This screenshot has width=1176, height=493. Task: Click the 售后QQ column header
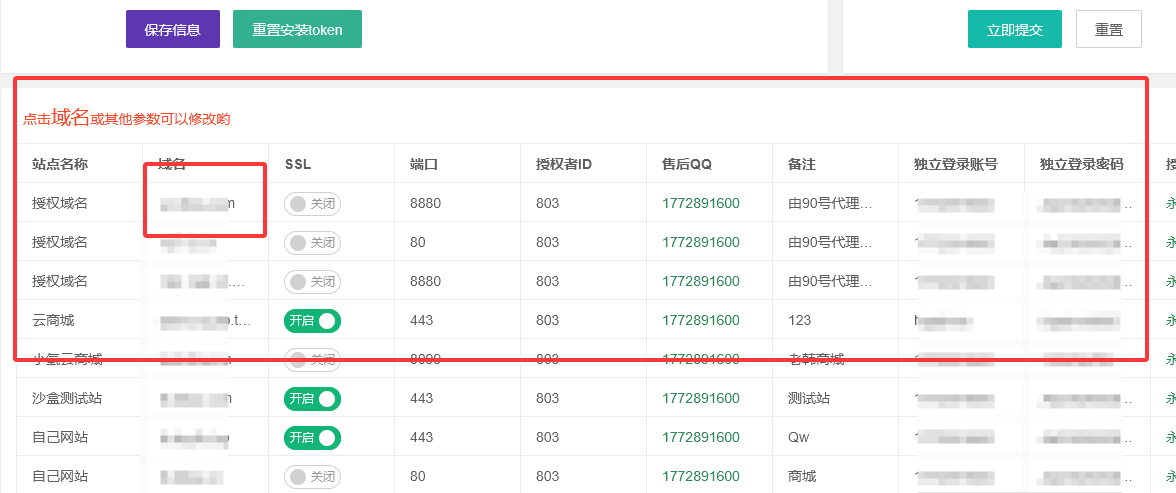click(x=686, y=164)
